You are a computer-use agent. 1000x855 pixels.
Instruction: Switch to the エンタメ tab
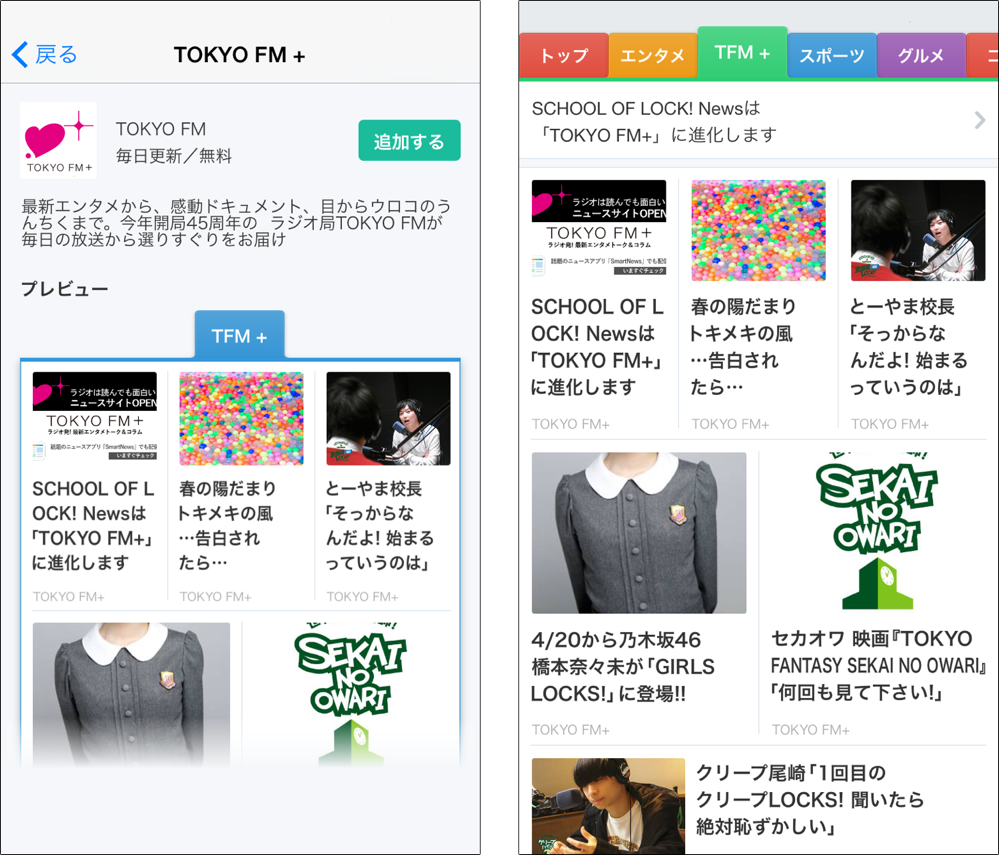coord(652,55)
